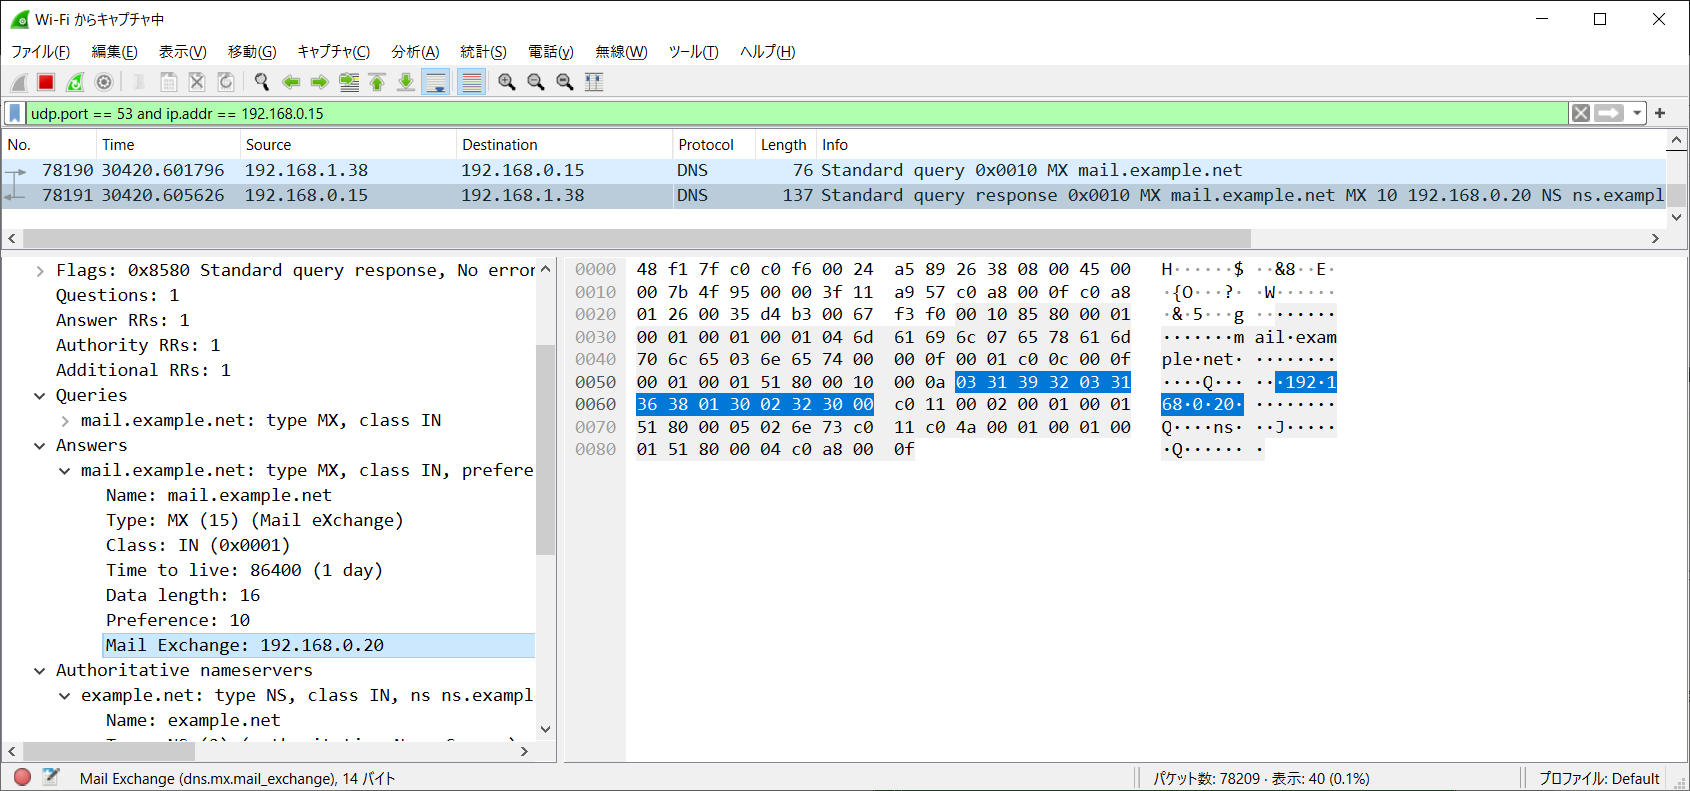Collapse the Answers section
This screenshot has width=1690, height=791.
[x=40, y=446]
